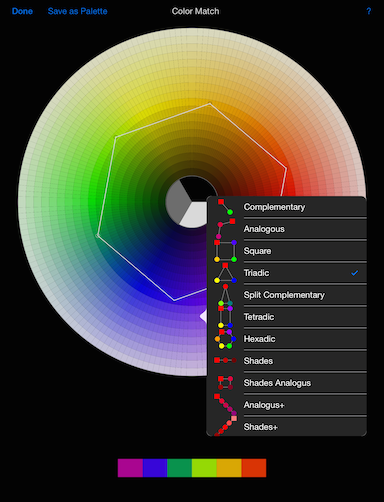
Task: Click the Shades+ diagram icon
Action: [x=225, y=426]
